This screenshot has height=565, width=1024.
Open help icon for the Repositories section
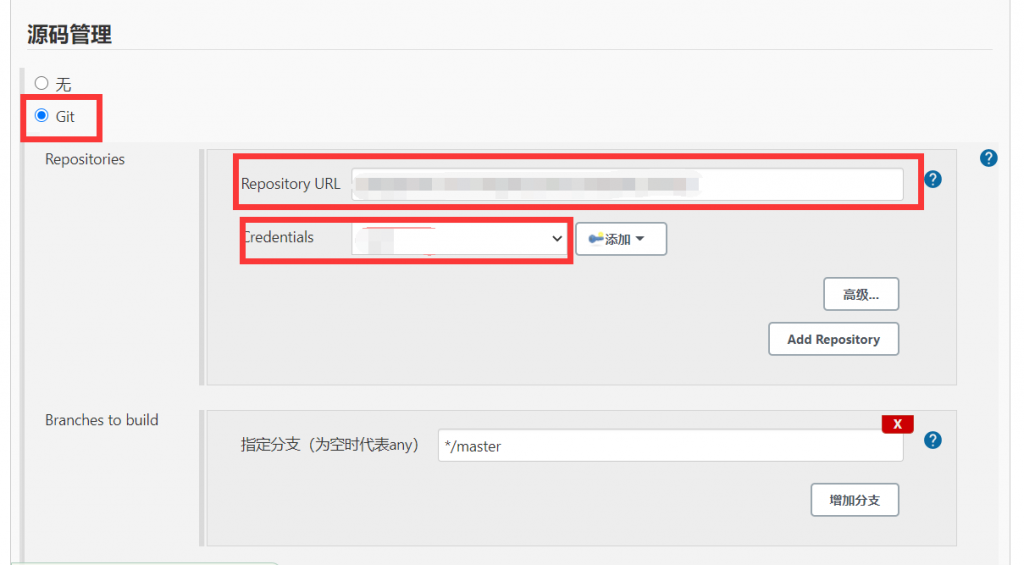[x=988, y=158]
